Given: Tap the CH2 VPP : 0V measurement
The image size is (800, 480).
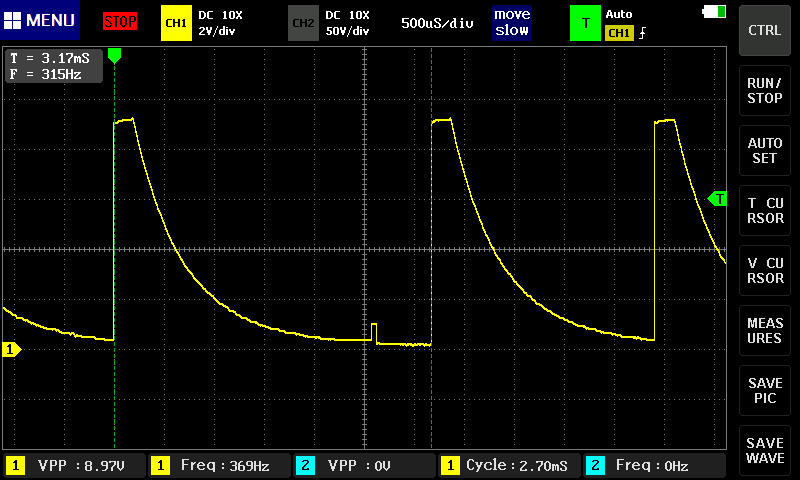Looking at the screenshot, I should pos(364,466).
